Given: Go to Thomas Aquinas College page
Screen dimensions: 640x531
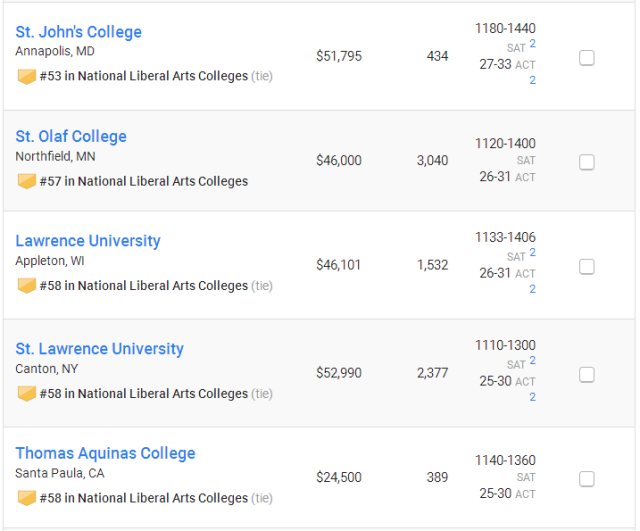Looking at the screenshot, I should pyautogui.click(x=105, y=453).
